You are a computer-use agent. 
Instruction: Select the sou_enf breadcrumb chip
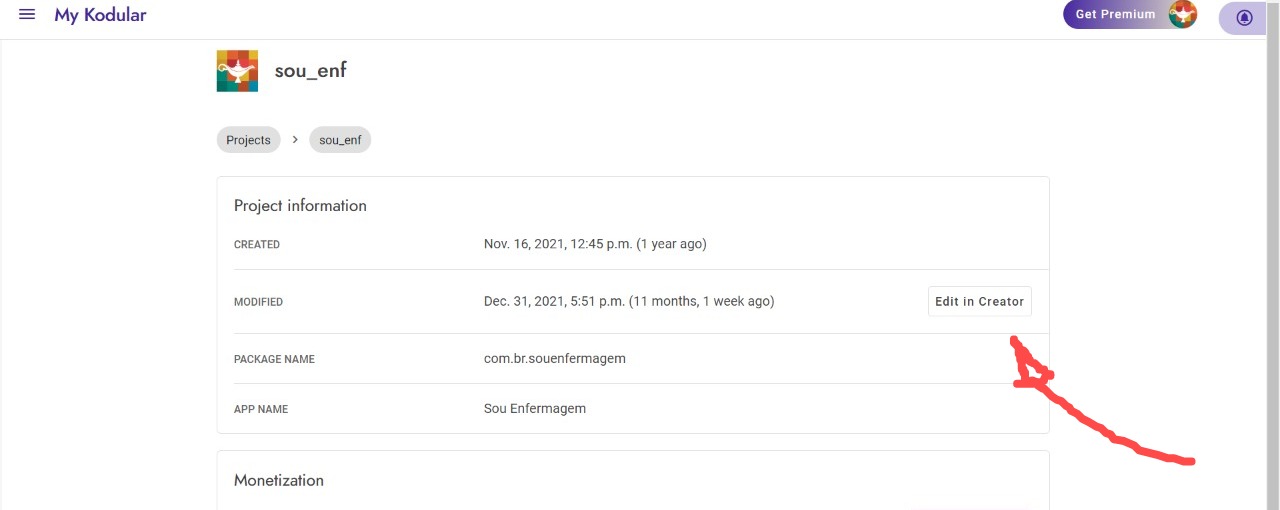pos(340,140)
